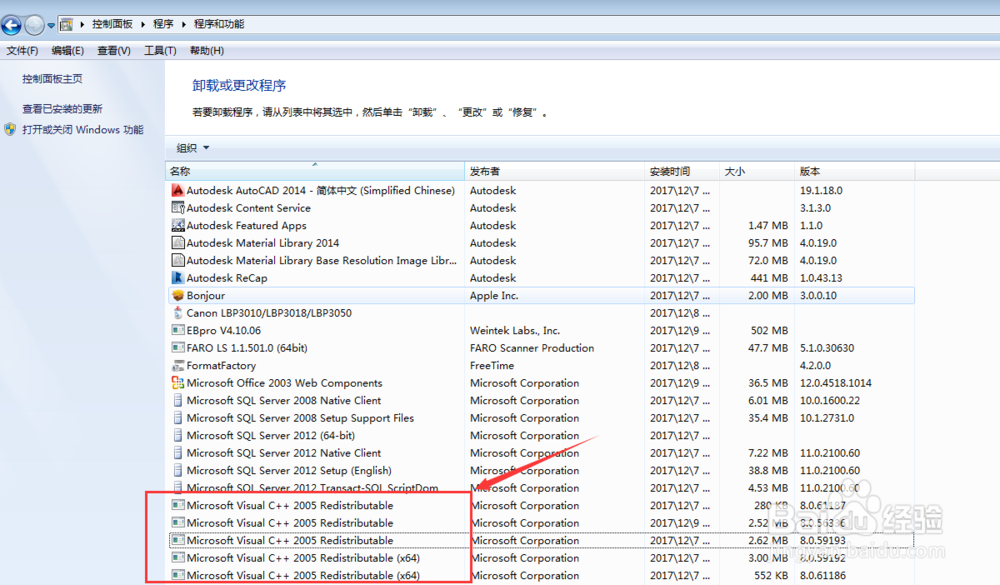Select Autodesk Content Service program name
Screen dimensions: 1000x585
(249, 208)
